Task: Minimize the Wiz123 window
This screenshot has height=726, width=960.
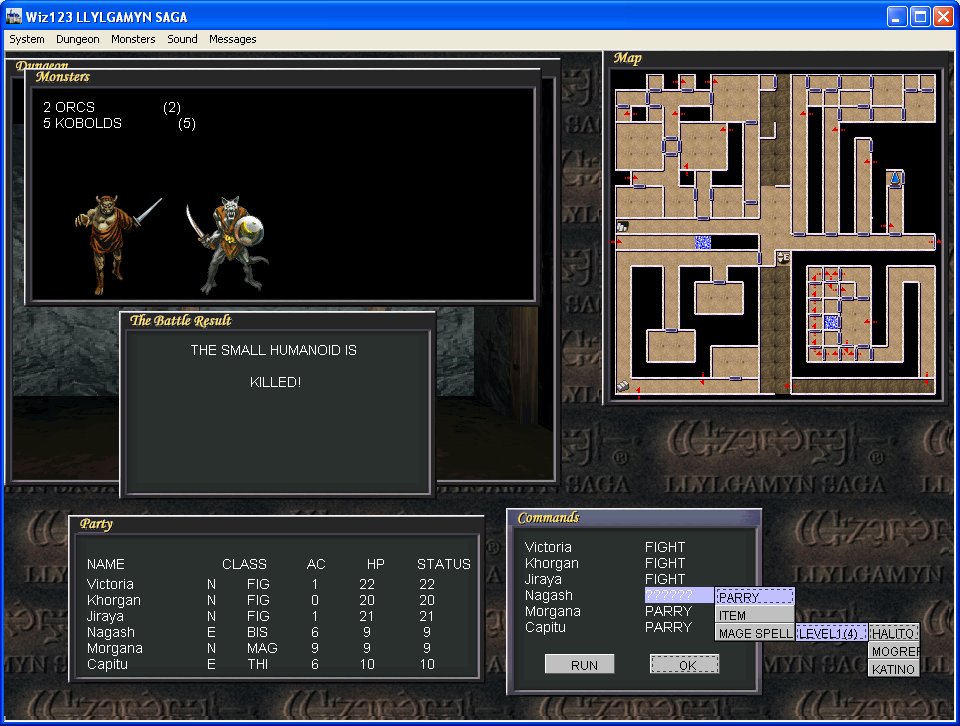Action: point(896,17)
